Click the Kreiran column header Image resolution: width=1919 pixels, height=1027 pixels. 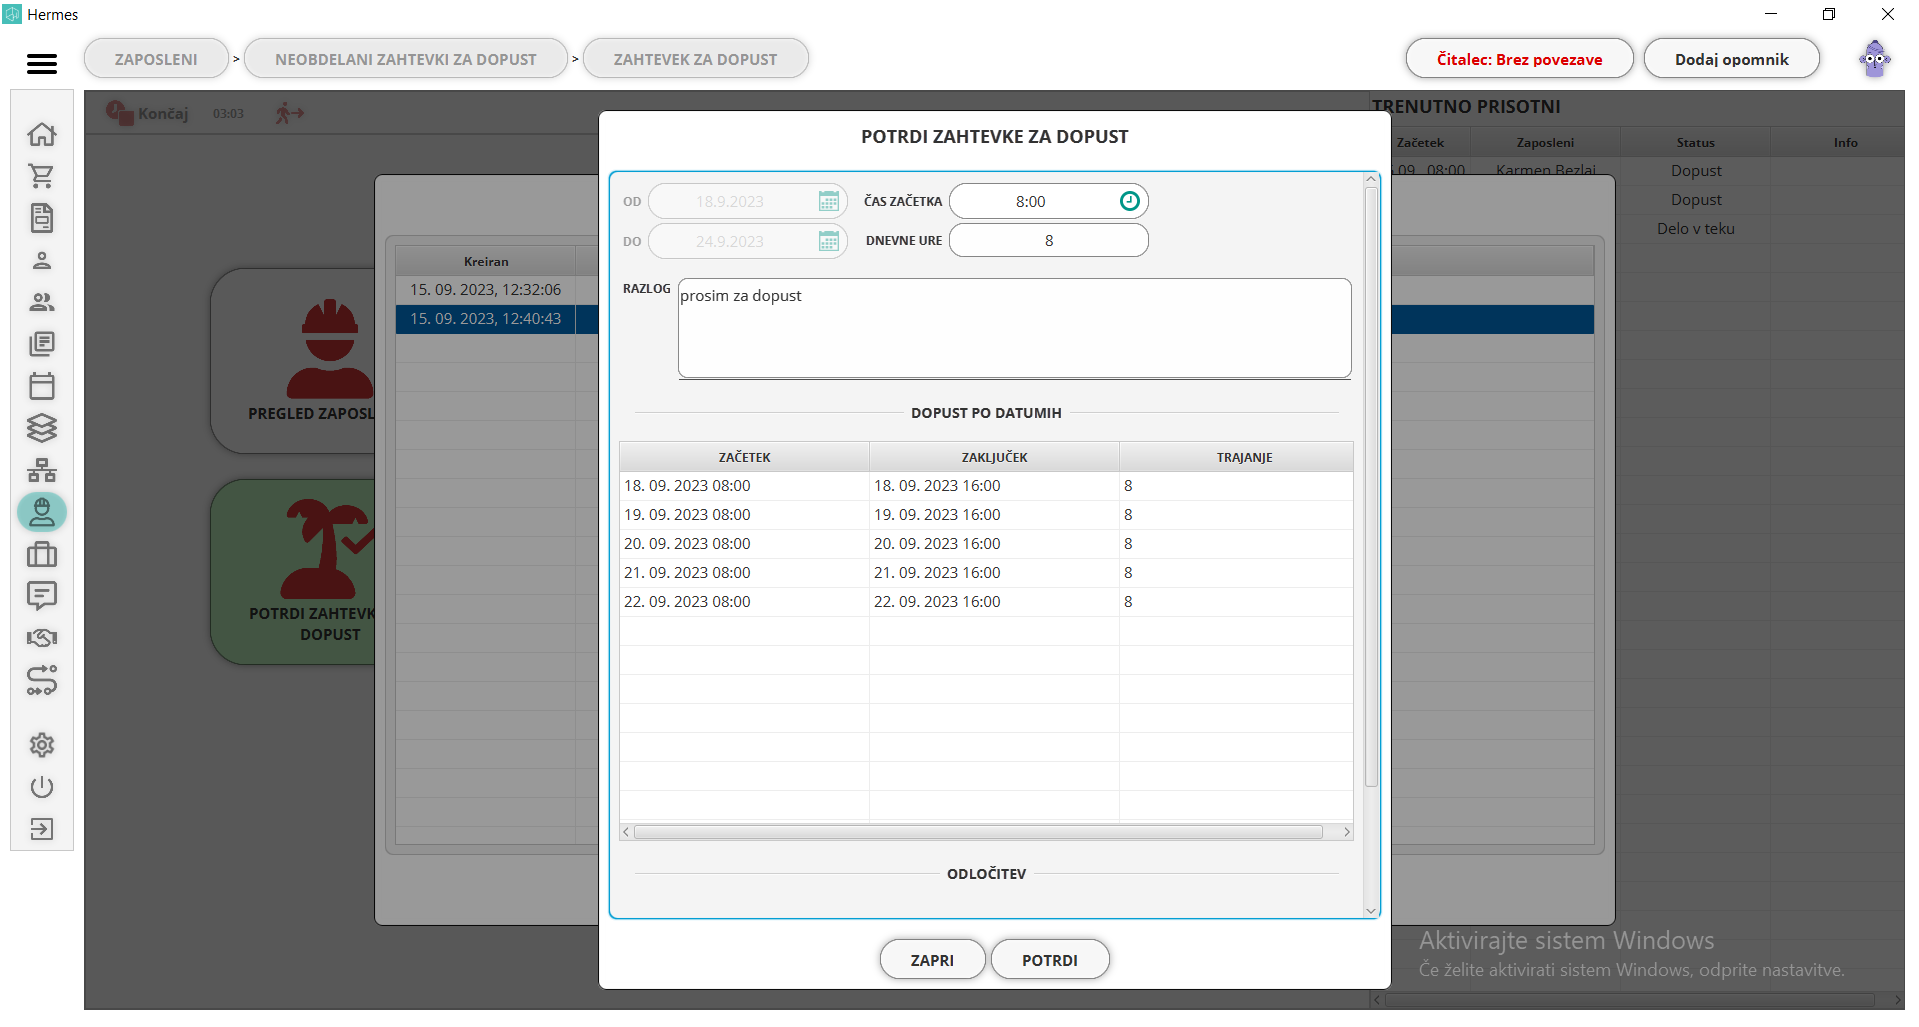(x=486, y=261)
